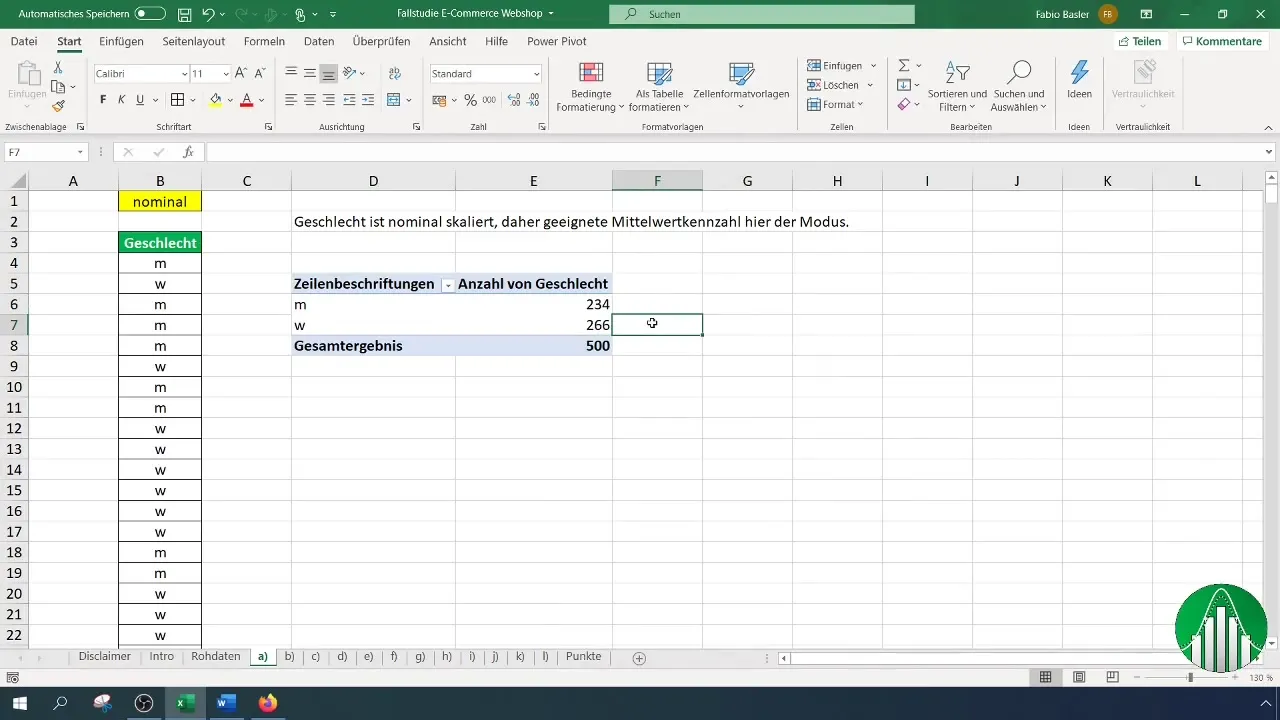The height and width of the screenshot is (720, 1280).
Task: Click the red font color A
Action: pyautogui.click(x=246, y=100)
